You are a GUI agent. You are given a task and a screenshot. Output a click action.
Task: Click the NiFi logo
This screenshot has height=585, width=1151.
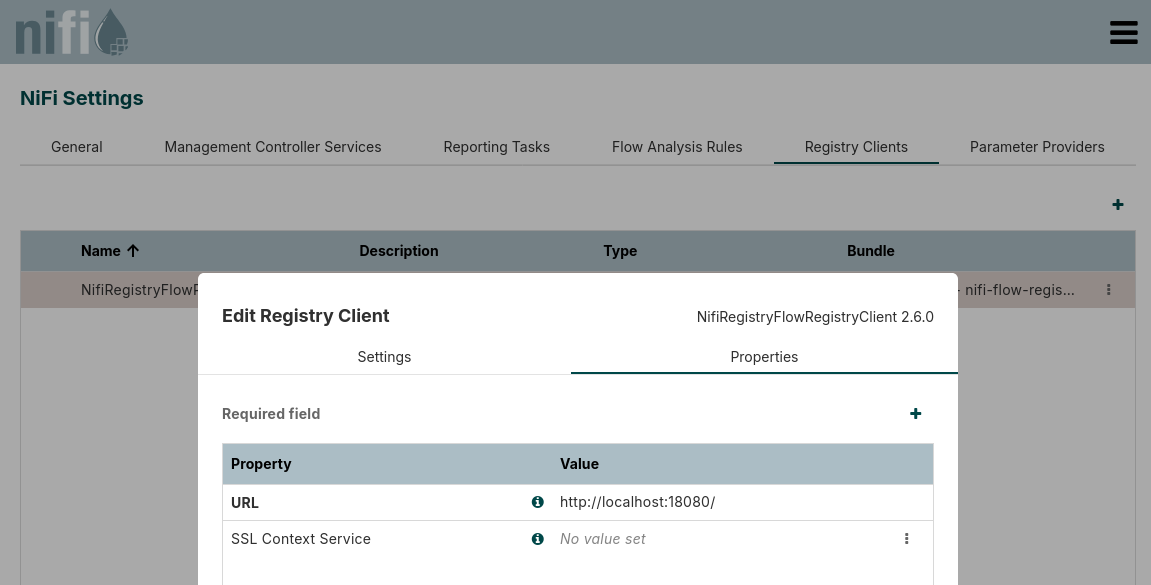tap(71, 31)
